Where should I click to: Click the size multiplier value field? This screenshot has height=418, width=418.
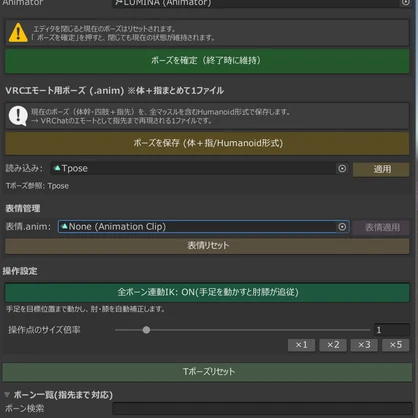click(392, 330)
